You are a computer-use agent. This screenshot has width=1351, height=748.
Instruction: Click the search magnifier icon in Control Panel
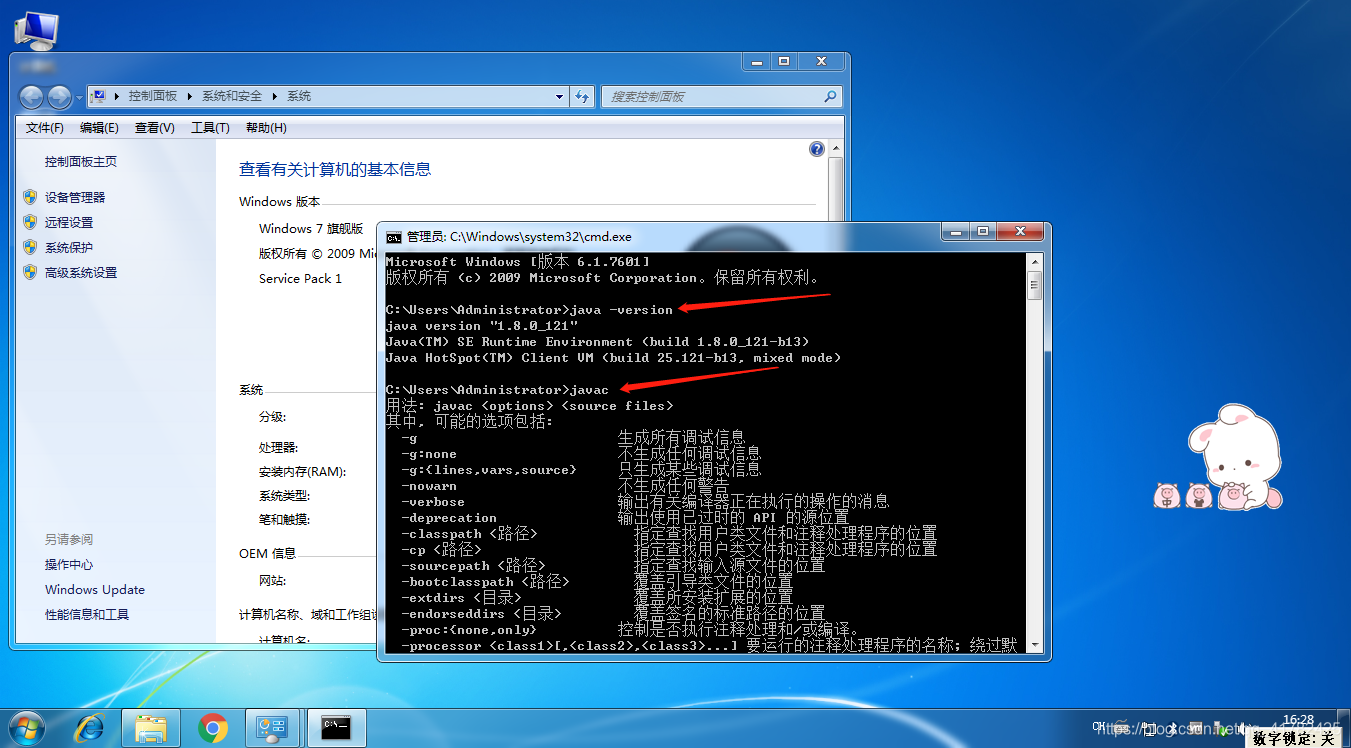pyautogui.click(x=830, y=97)
